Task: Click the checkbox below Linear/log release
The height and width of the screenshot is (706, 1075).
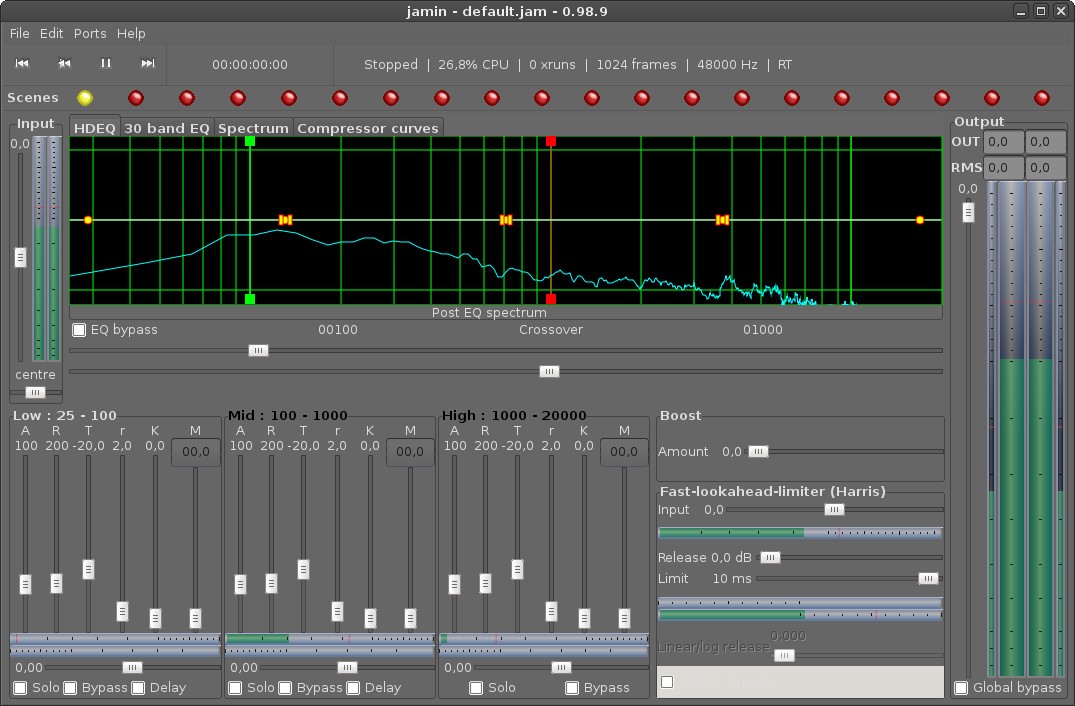Action: [667, 681]
